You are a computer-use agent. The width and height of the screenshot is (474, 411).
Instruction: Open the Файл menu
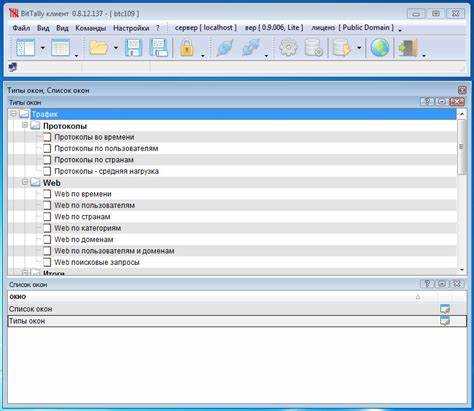click(21, 28)
